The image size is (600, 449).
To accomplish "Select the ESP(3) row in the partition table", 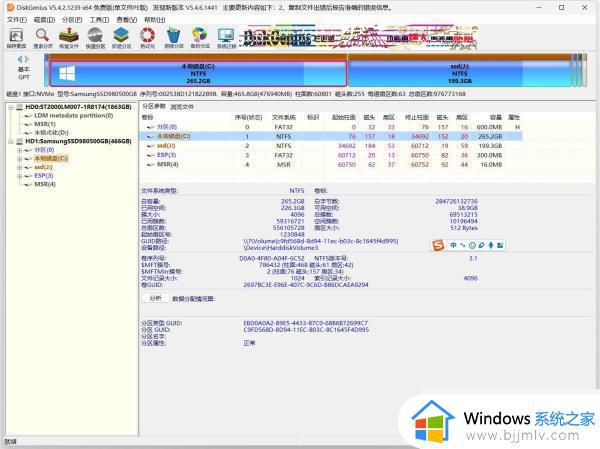I will coord(331,155).
